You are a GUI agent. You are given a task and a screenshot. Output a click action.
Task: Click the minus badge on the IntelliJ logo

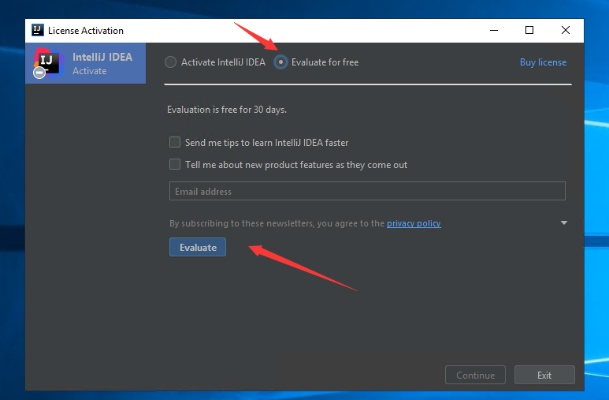click(38, 72)
